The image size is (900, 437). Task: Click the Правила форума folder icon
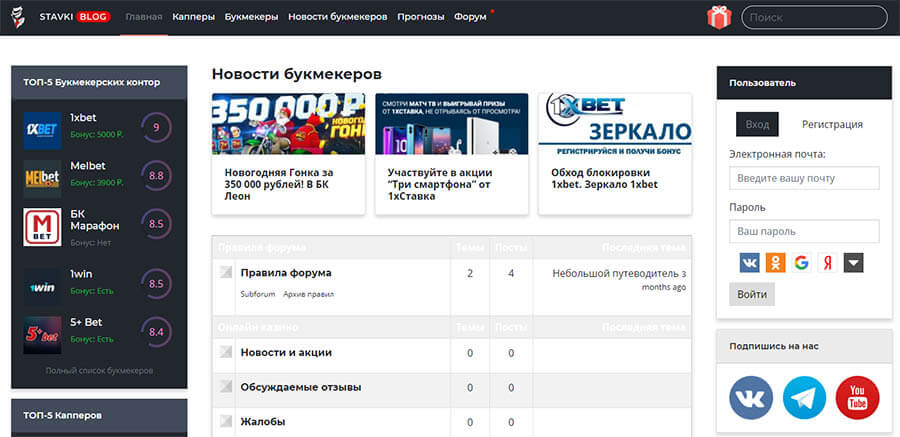(226, 272)
